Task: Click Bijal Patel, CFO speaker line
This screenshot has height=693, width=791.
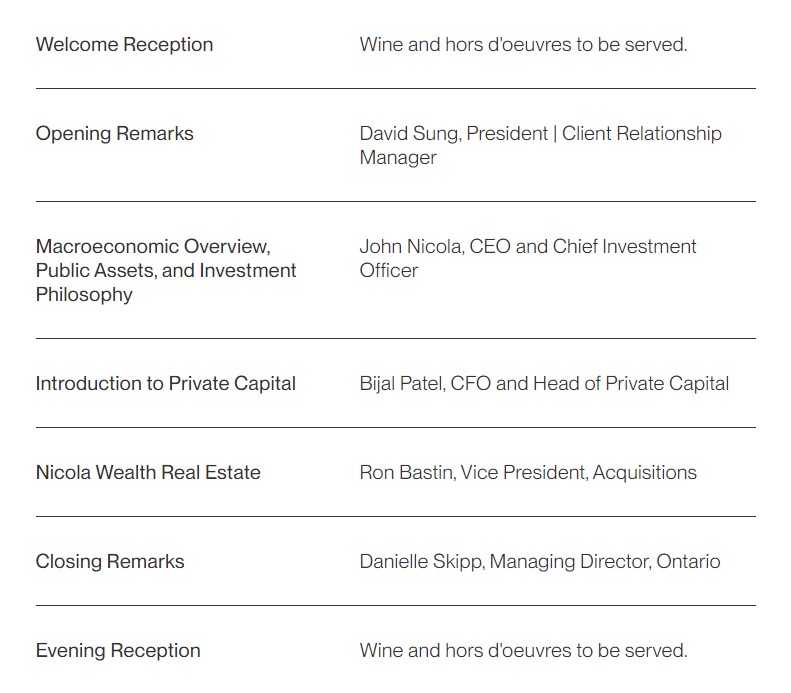Action: 544,384
